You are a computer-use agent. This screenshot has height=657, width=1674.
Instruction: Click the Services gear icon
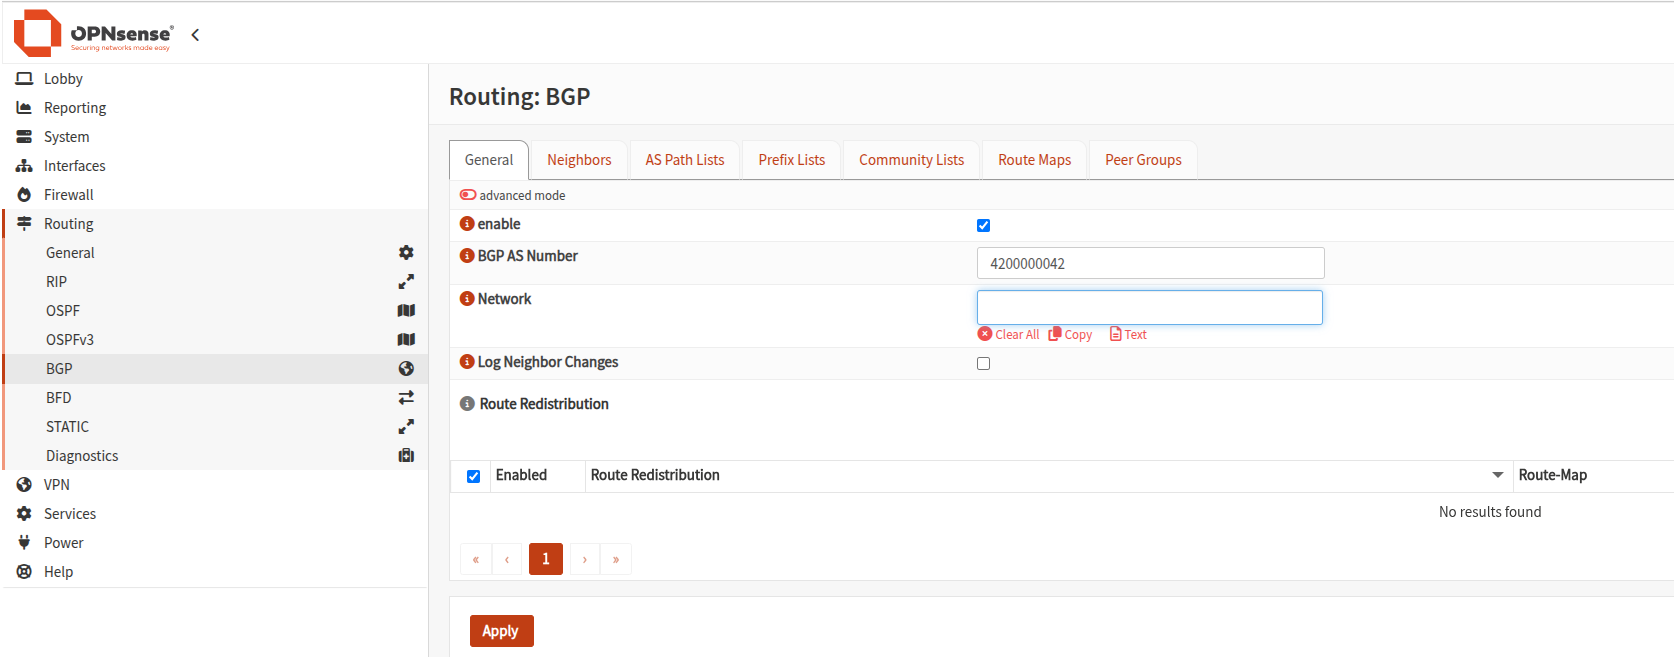pyautogui.click(x=24, y=514)
